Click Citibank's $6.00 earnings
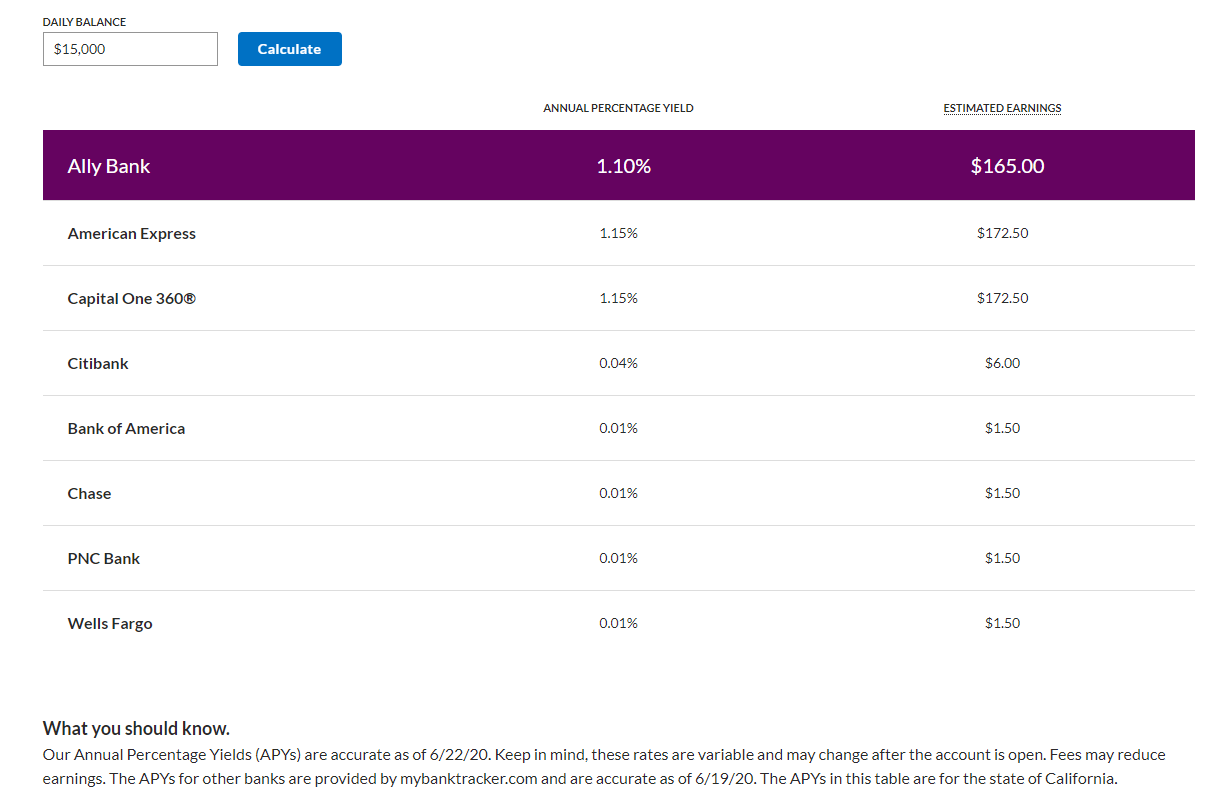The width and height of the screenshot is (1221, 800). [1002, 363]
